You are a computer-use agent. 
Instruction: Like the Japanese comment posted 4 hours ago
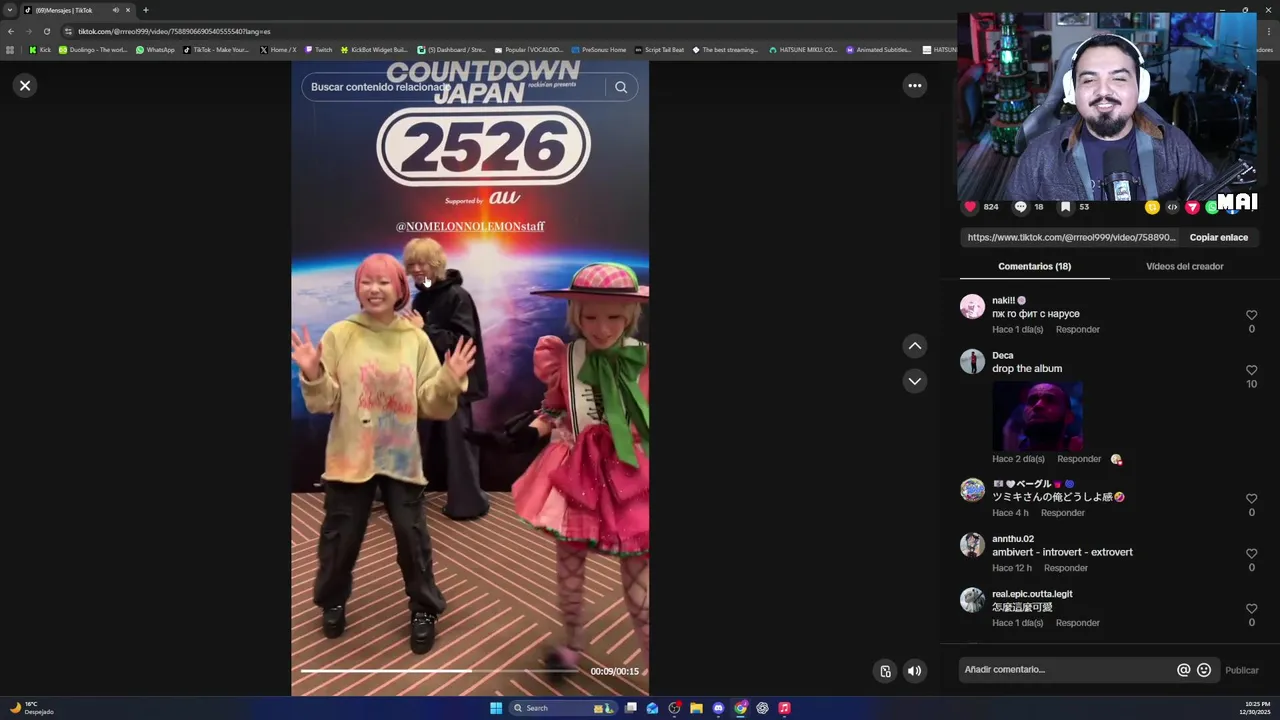coord(1251,498)
